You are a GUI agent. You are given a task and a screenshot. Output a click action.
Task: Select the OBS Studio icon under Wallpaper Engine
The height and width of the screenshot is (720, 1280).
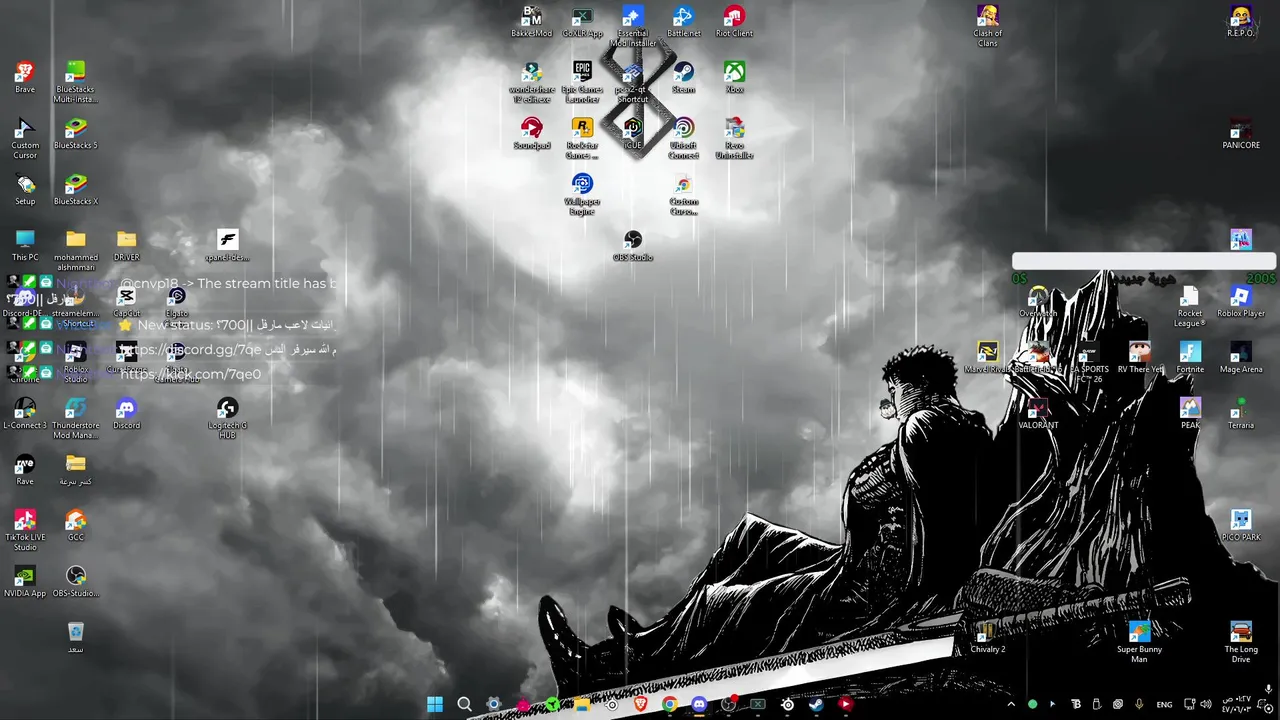pyautogui.click(x=633, y=245)
